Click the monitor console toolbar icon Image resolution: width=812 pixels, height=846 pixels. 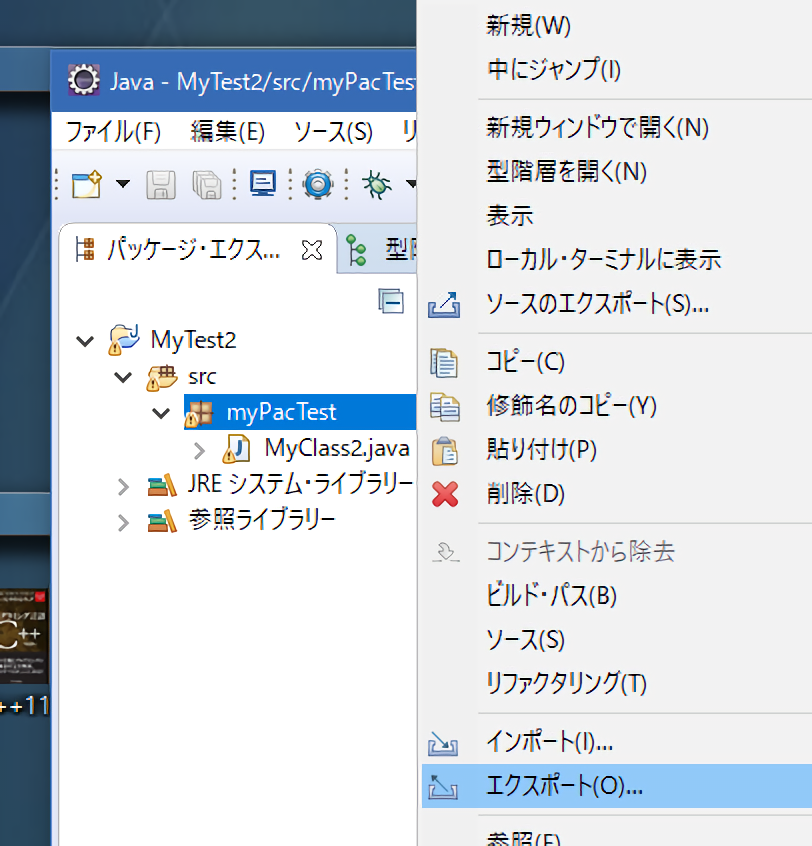pos(263,184)
